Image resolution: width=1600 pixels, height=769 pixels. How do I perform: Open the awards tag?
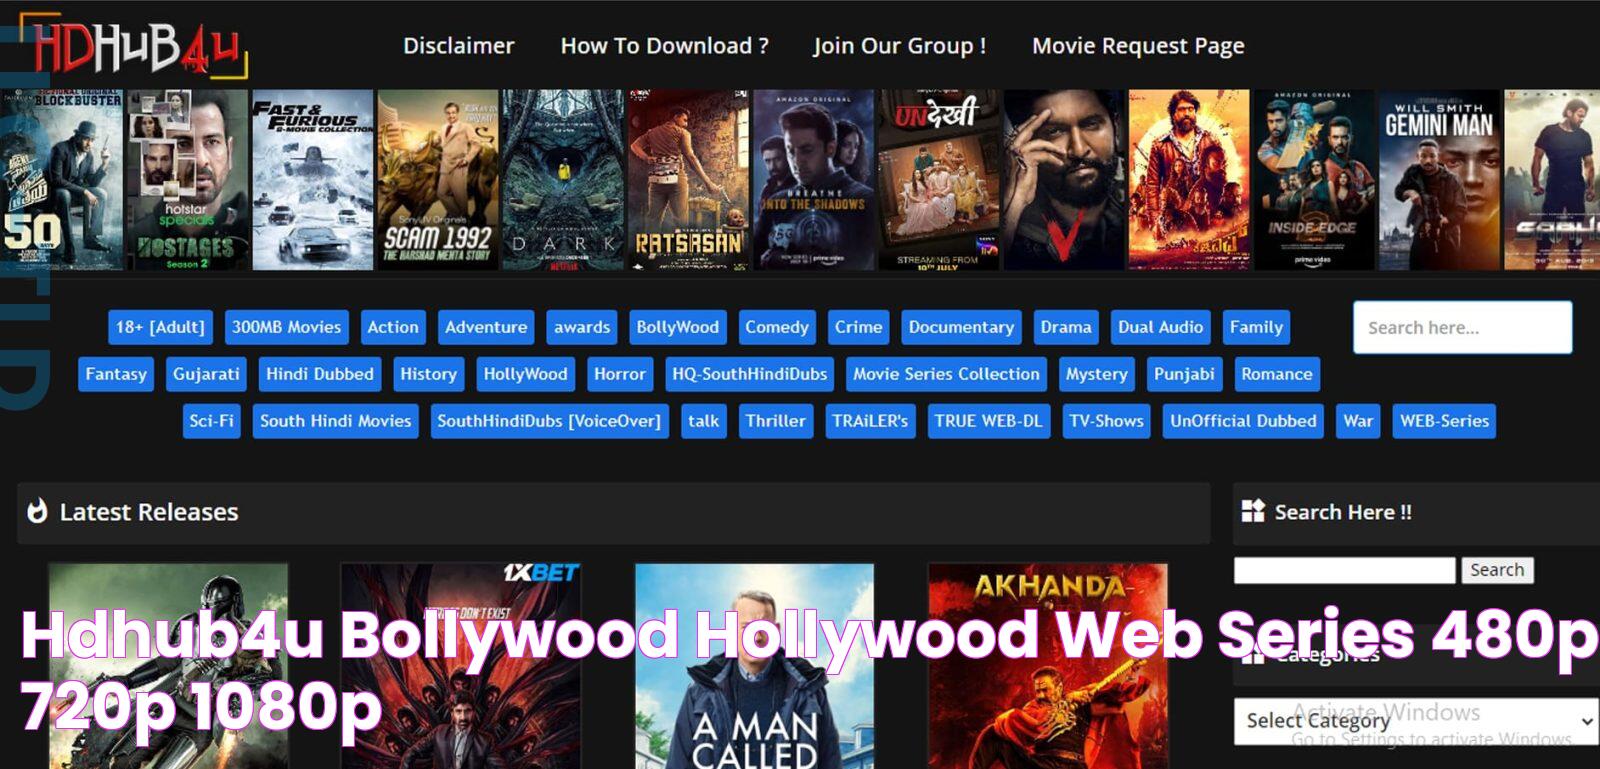[x=582, y=327]
